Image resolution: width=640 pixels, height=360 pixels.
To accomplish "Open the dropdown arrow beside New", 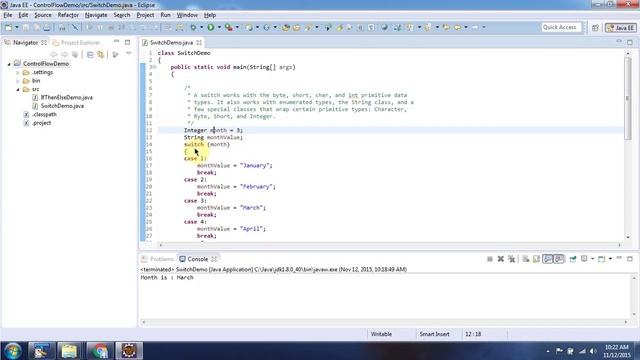I will point(17,27).
